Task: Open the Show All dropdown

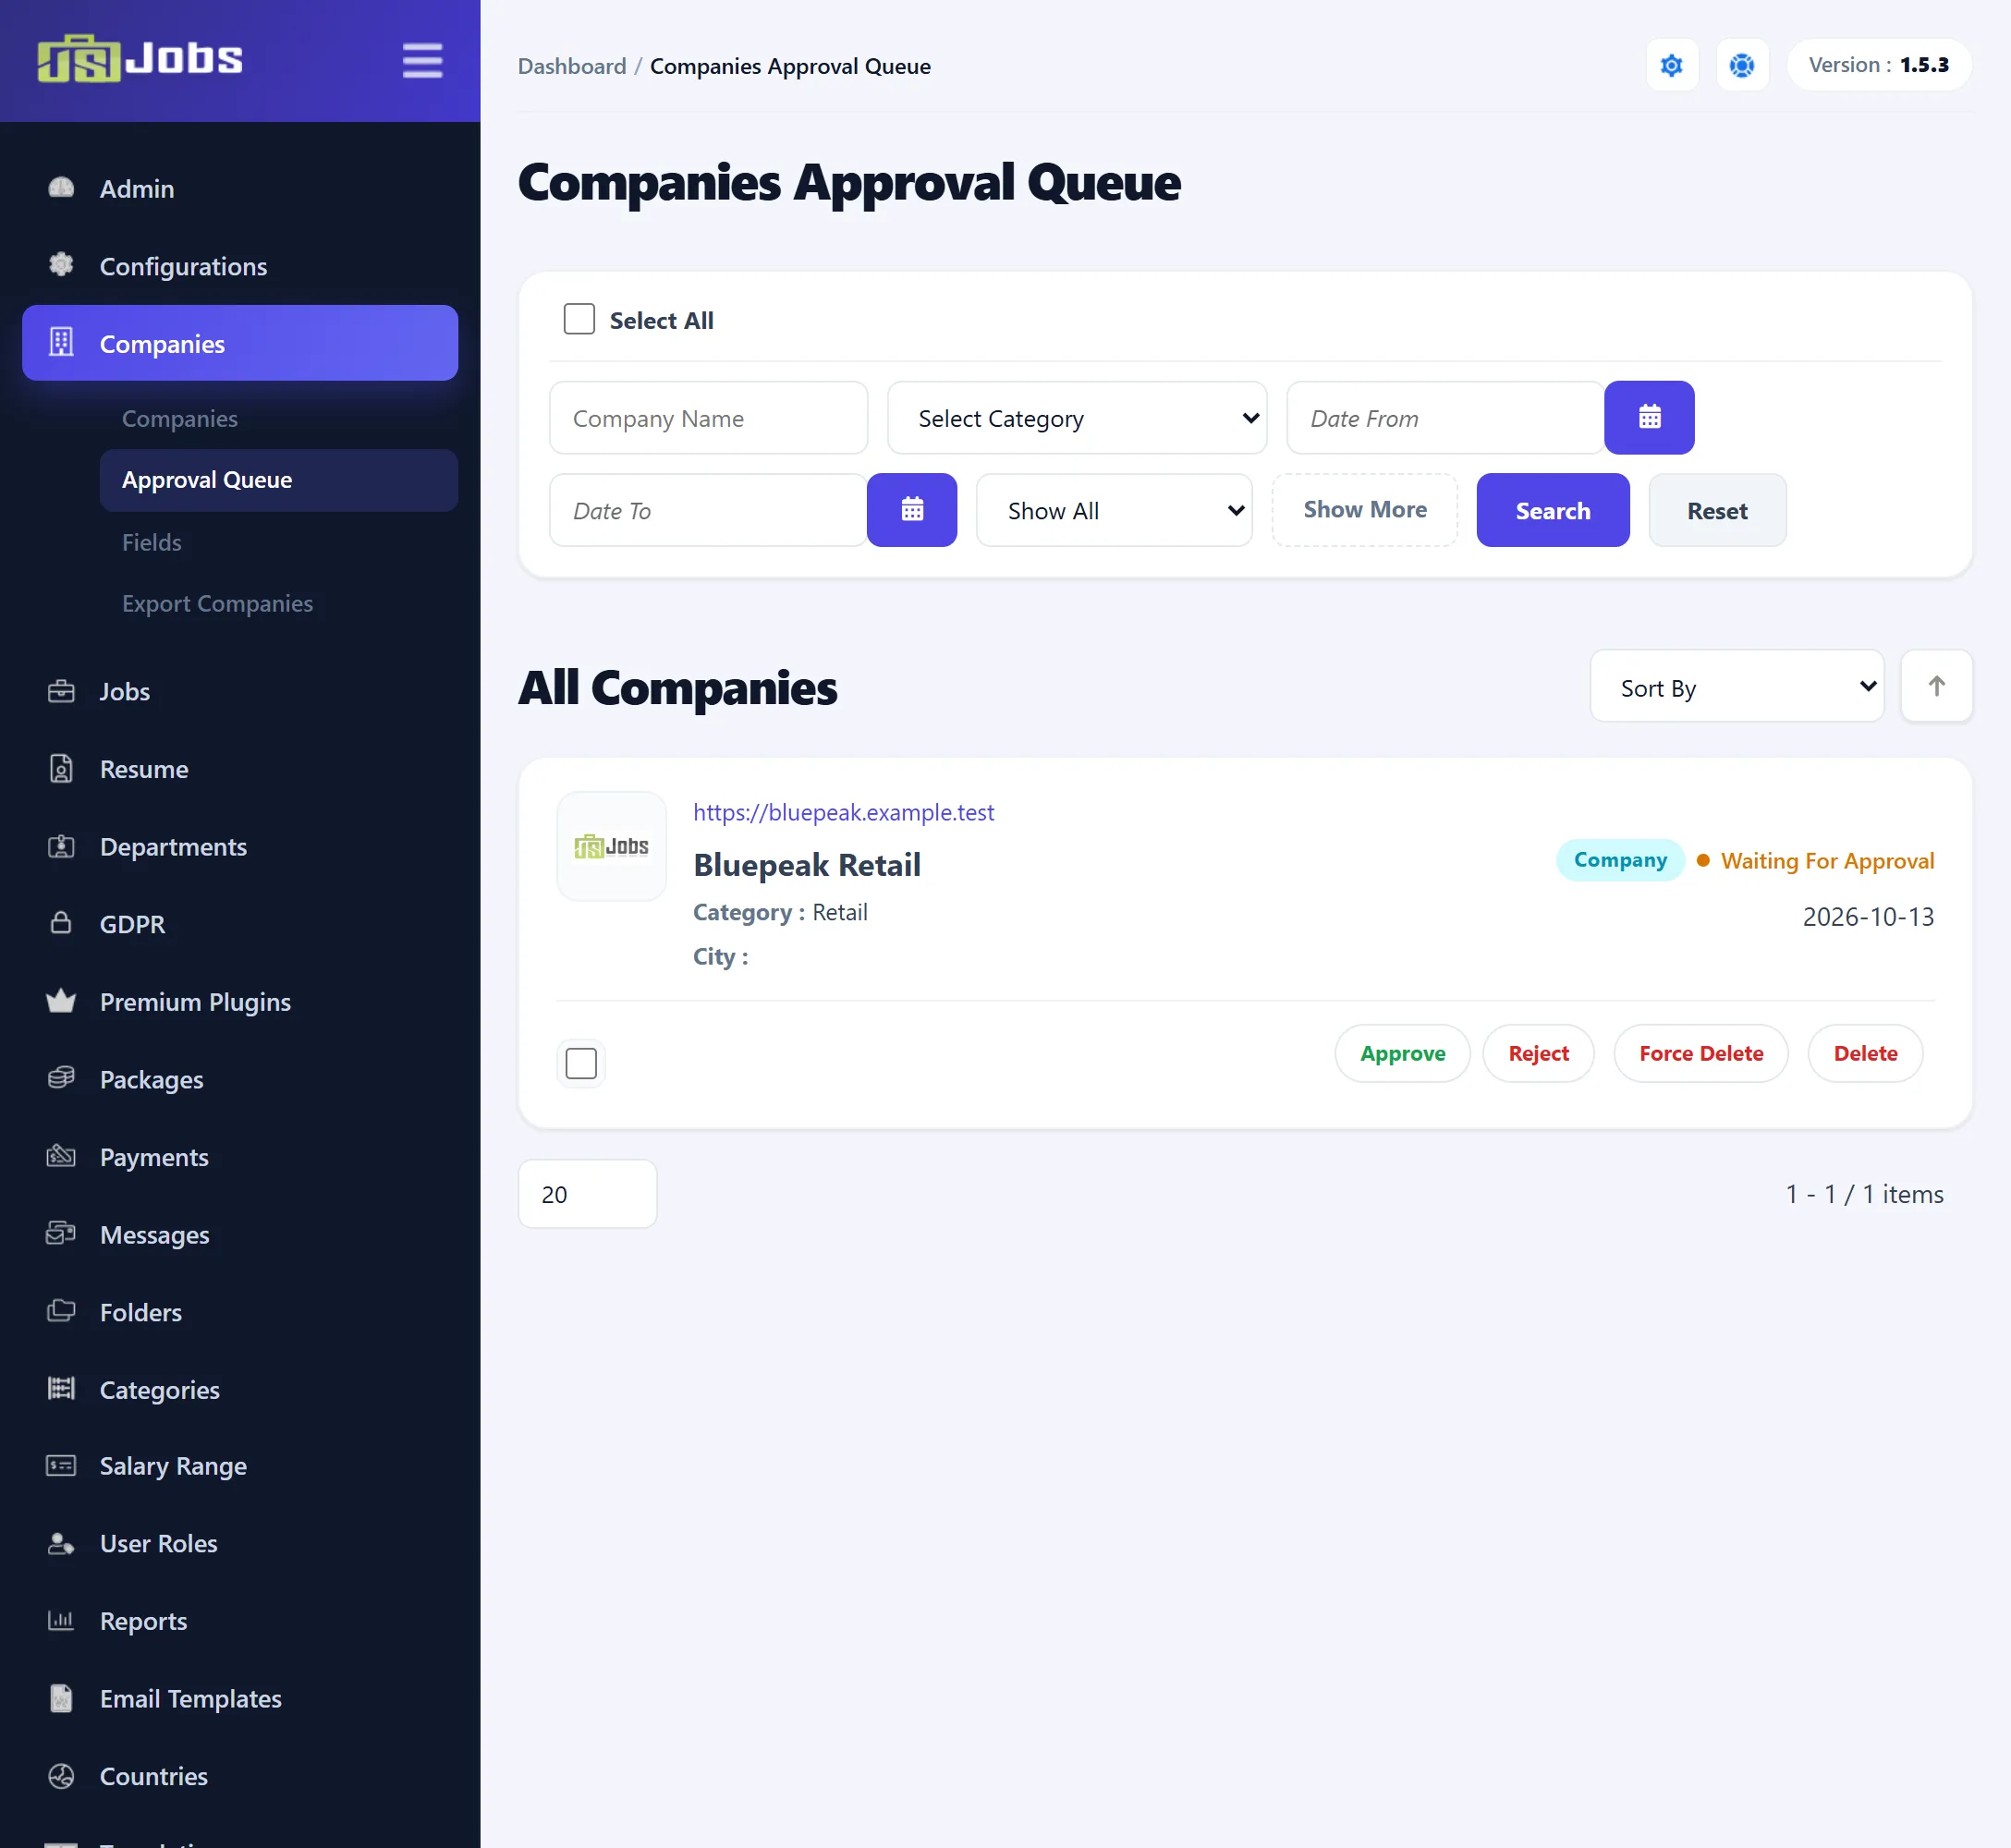Action: [1113, 510]
